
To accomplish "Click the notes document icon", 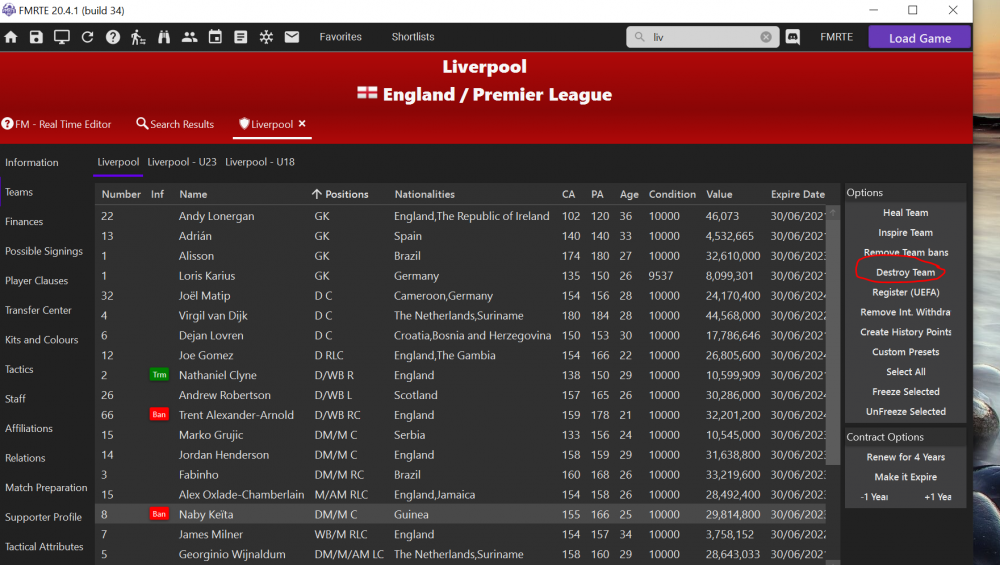I will pos(240,37).
